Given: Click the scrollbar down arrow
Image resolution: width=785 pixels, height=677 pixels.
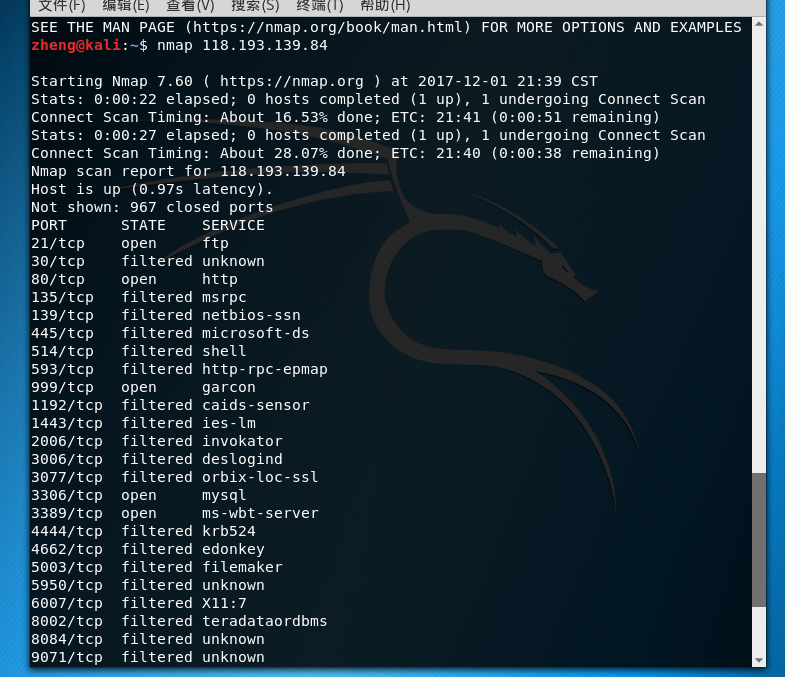Looking at the screenshot, I should click(x=759, y=660).
